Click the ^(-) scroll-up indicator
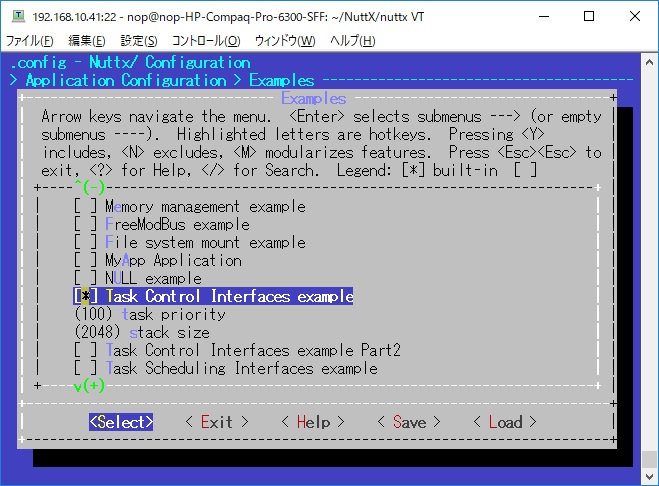Screen dimensions: 659x486 [x=89, y=188]
